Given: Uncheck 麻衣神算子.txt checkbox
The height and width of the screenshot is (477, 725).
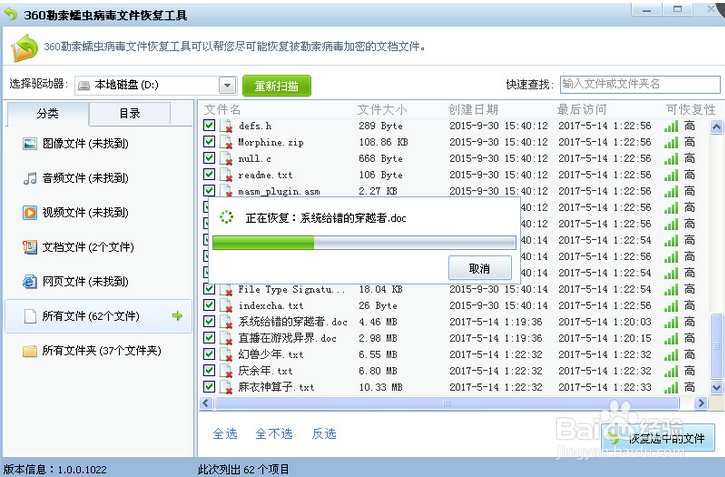Looking at the screenshot, I should pyautogui.click(x=209, y=386).
